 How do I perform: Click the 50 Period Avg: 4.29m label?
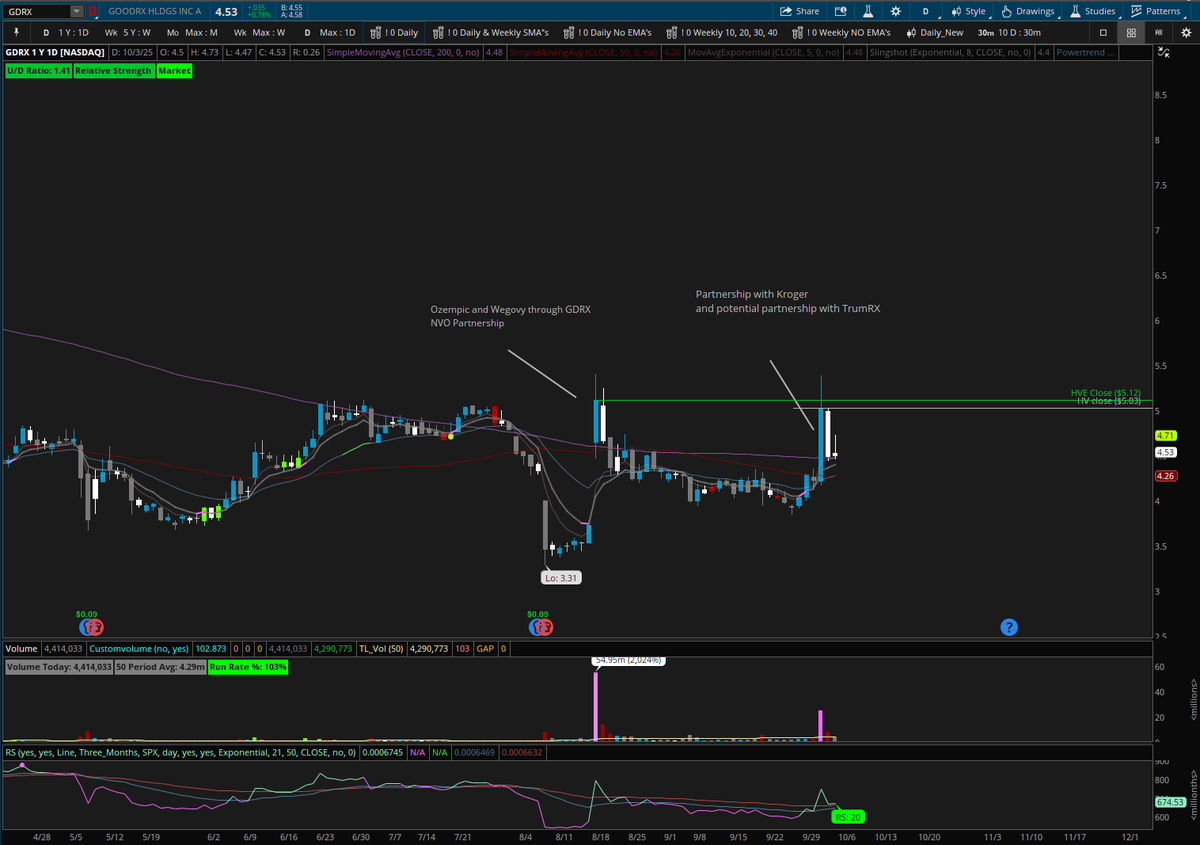pyautogui.click(x=160, y=667)
